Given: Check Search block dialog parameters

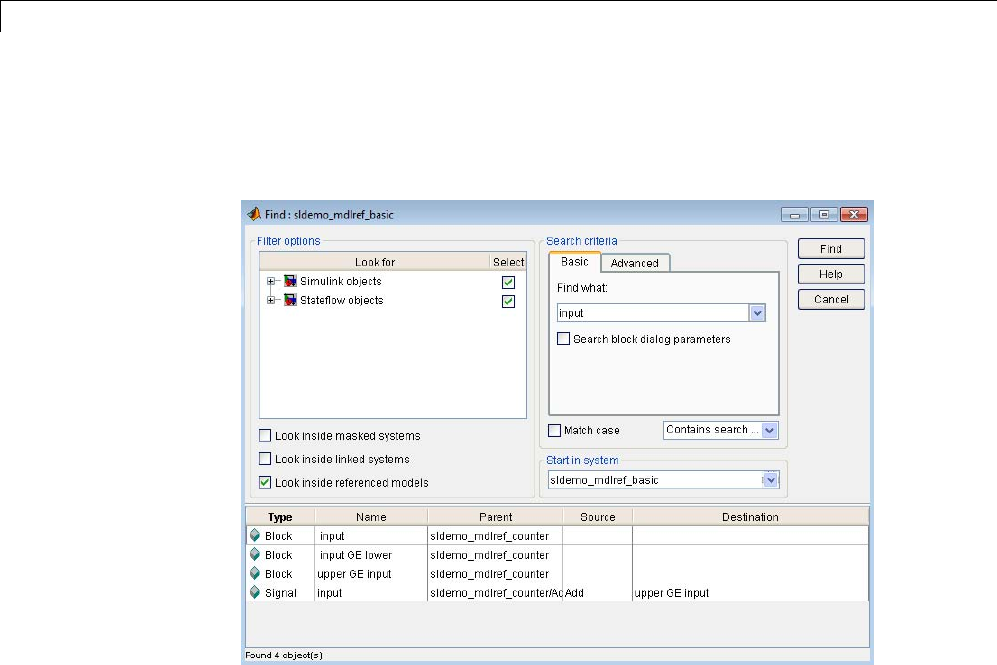Looking at the screenshot, I should click(x=563, y=339).
